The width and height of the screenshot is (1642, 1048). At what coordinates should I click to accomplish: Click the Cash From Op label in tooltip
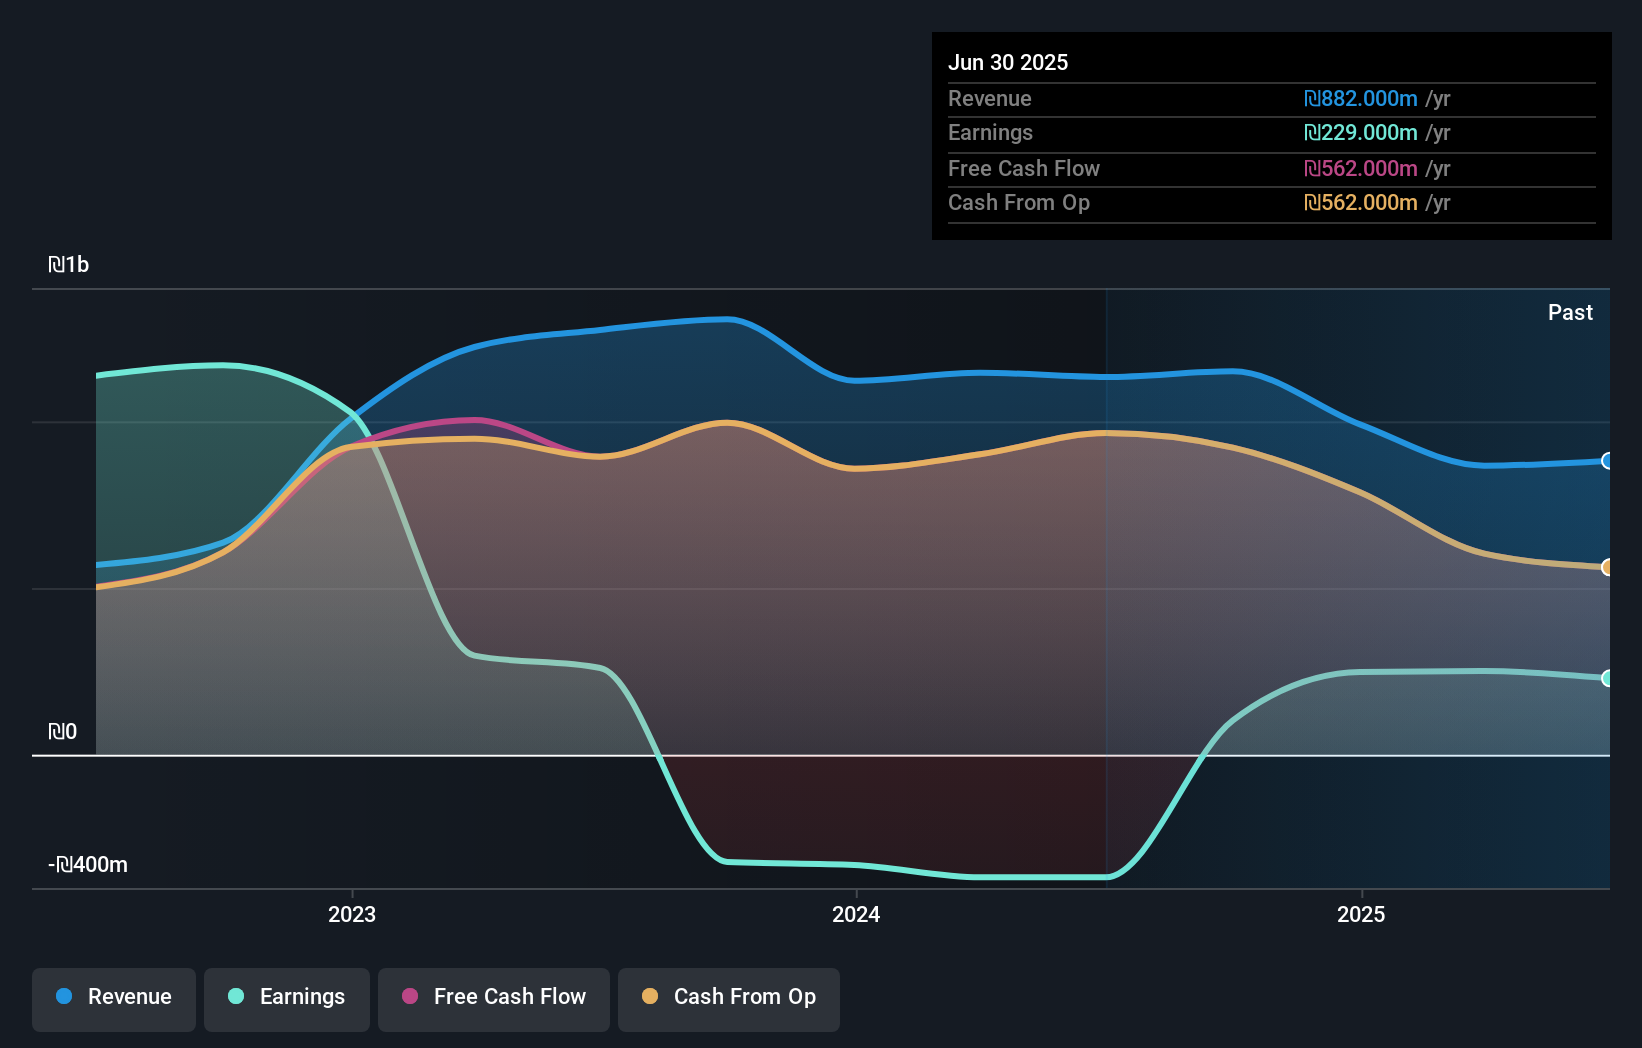1019,202
